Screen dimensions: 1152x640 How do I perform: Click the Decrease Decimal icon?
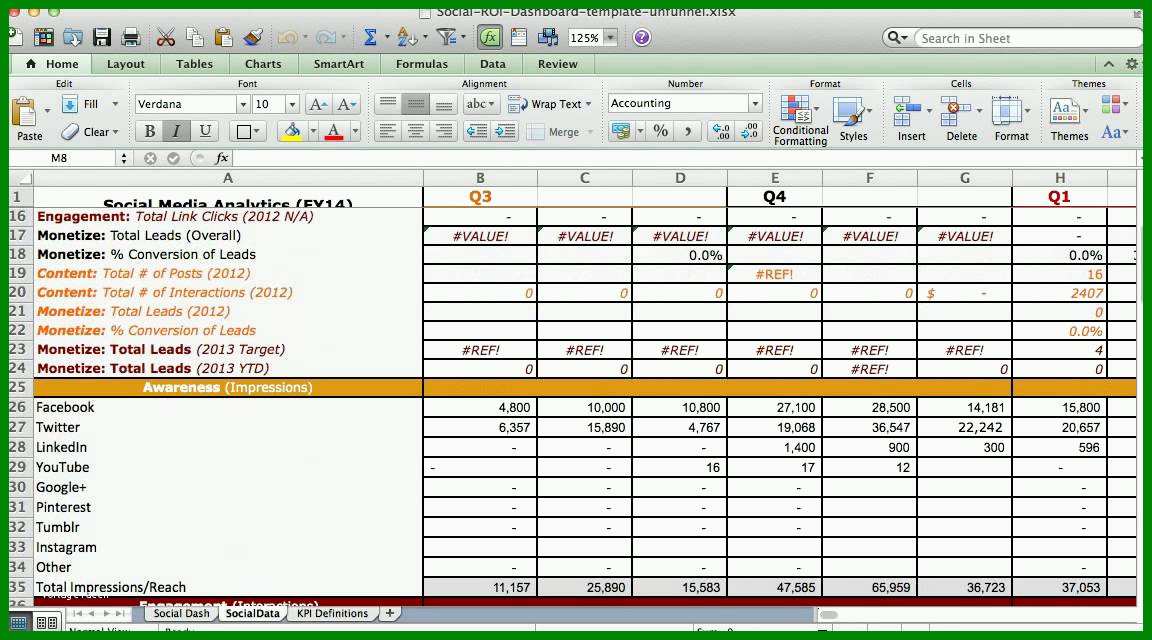point(749,132)
